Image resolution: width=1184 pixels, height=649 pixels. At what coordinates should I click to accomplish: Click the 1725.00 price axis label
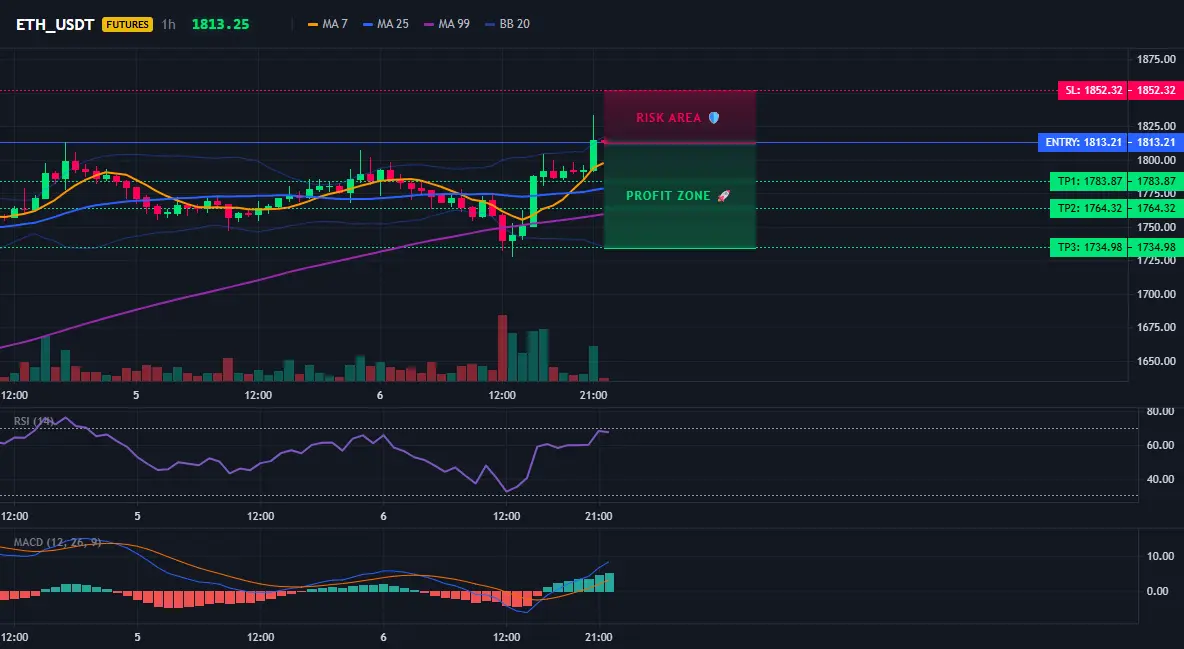click(1156, 260)
